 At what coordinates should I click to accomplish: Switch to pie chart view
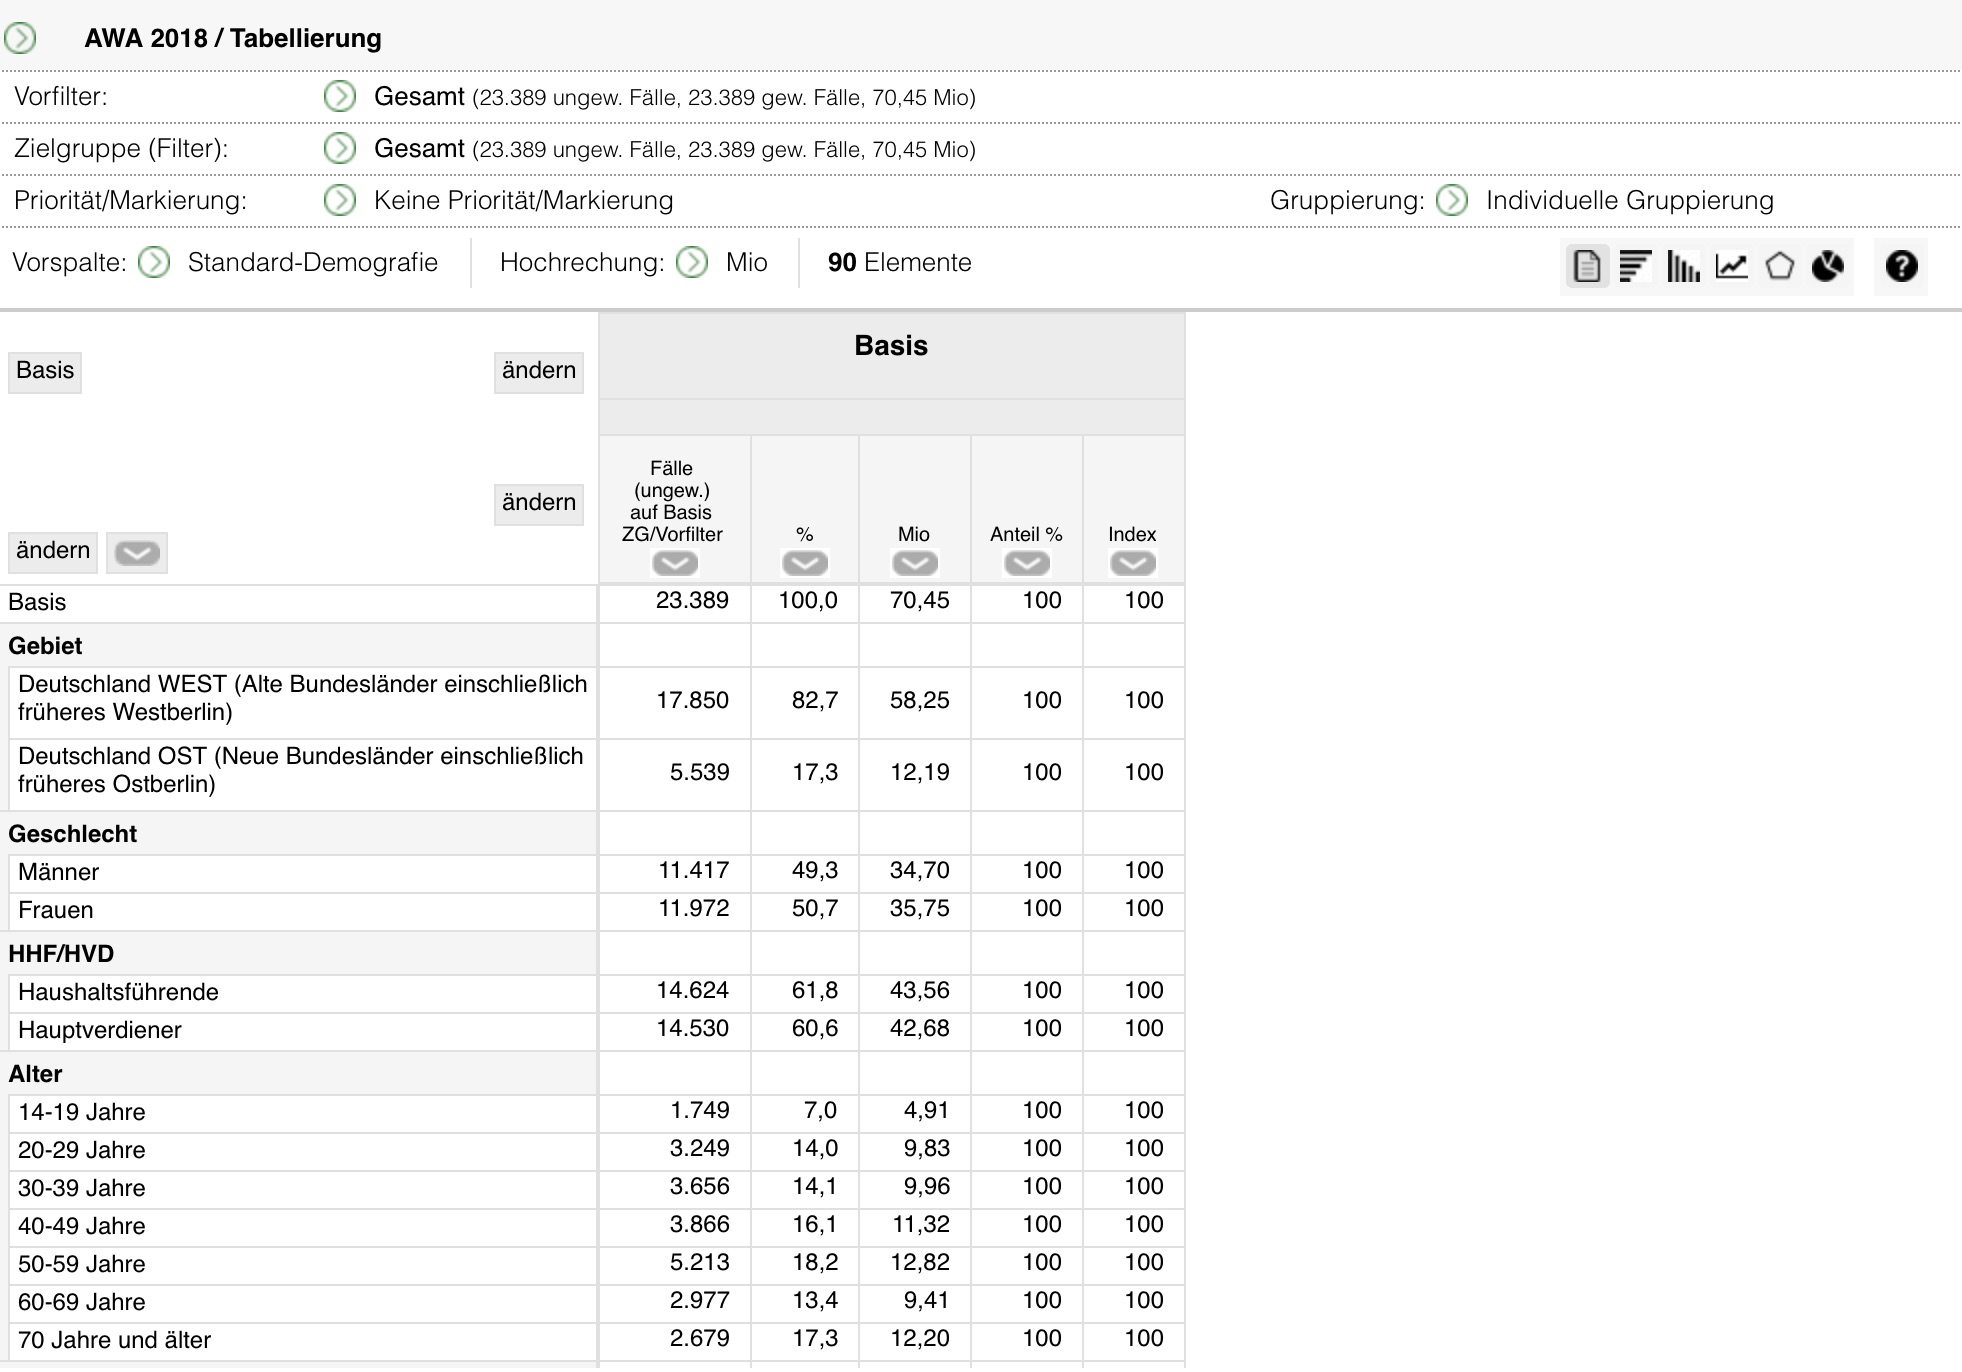[1828, 266]
